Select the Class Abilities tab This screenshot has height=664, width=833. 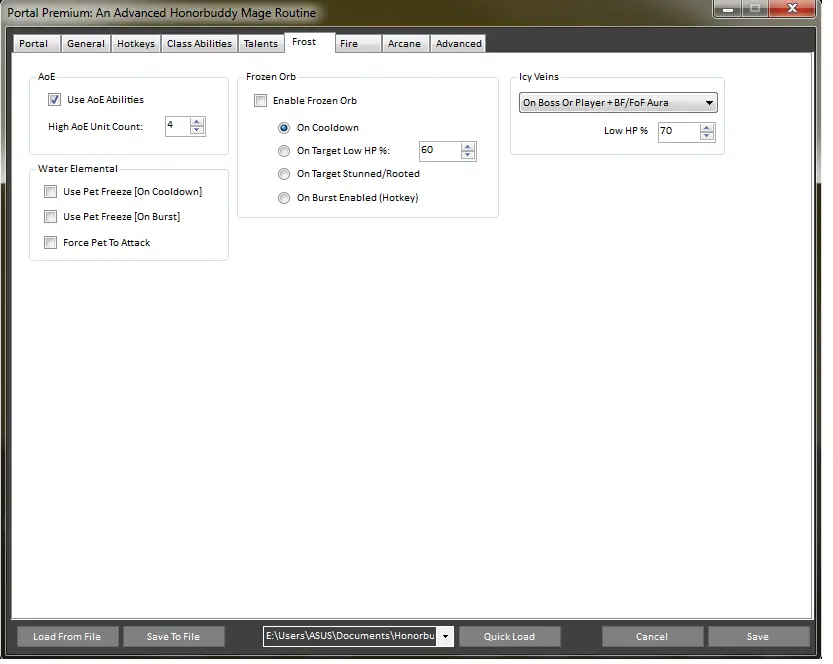tap(199, 44)
